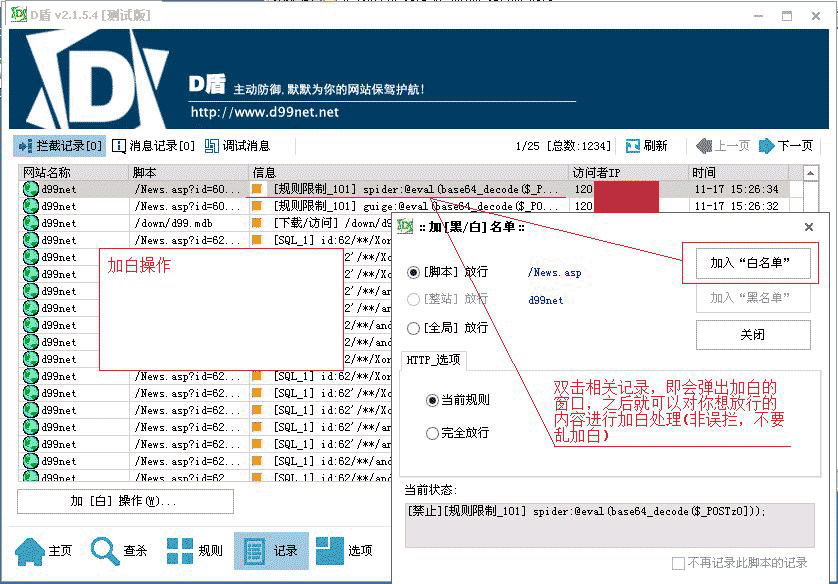Image resolution: width=838 pixels, height=584 pixels.
Task: Click /News.asp script path in dialog
Action: point(554,272)
